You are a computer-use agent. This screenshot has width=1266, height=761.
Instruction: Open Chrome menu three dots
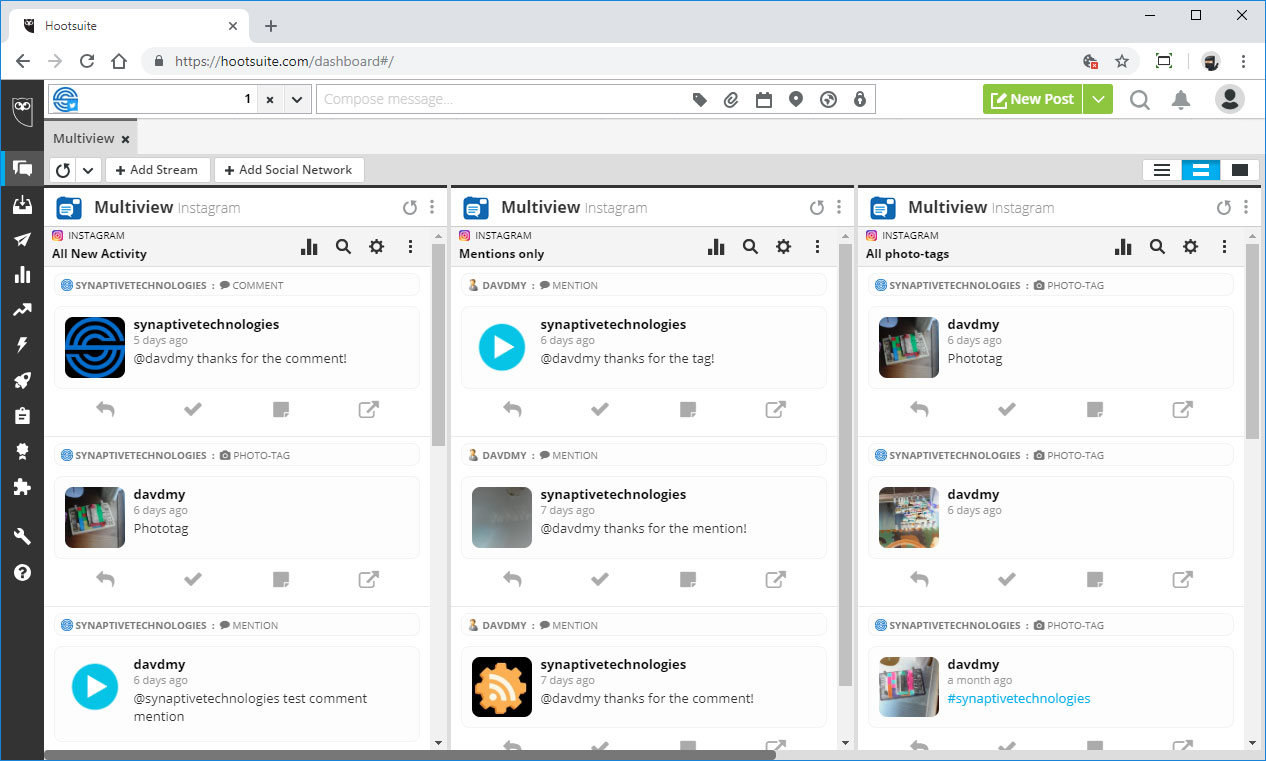pyautogui.click(x=1244, y=61)
